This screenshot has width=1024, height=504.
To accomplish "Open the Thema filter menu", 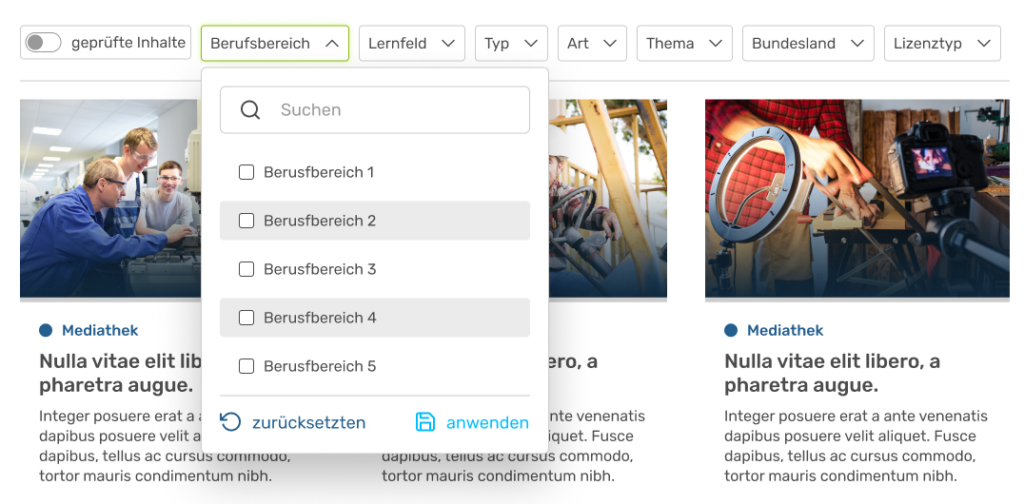I will [x=684, y=43].
